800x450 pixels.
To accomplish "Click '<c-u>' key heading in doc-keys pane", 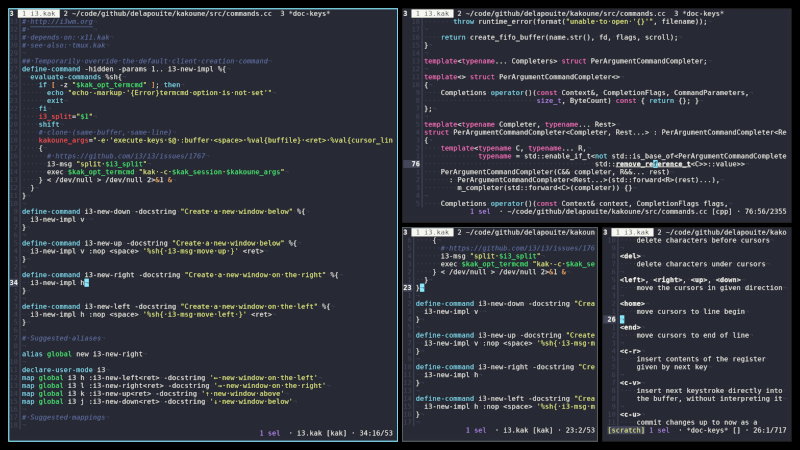I will 630,414.
